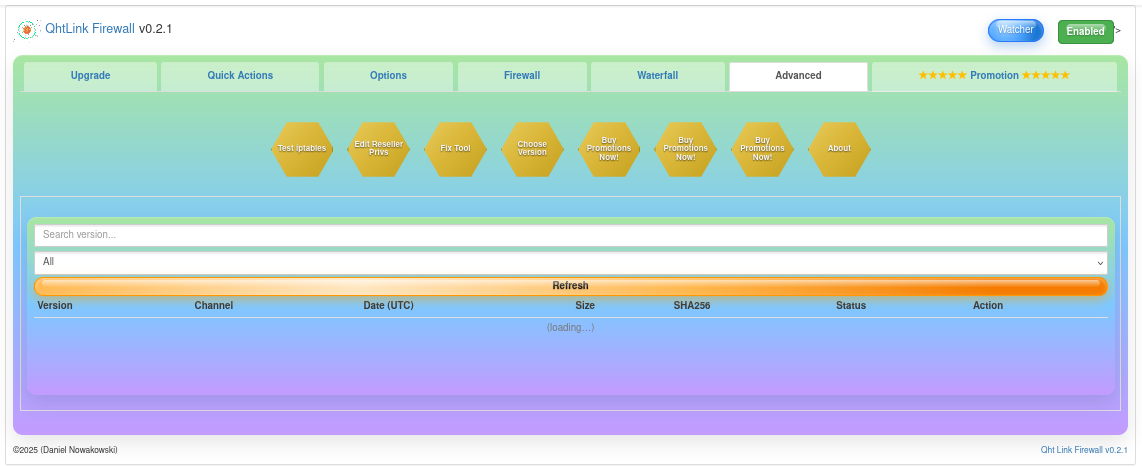1142x467 pixels.
Task: Open the Quick Actions tab
Action: (x=240, y=76)
